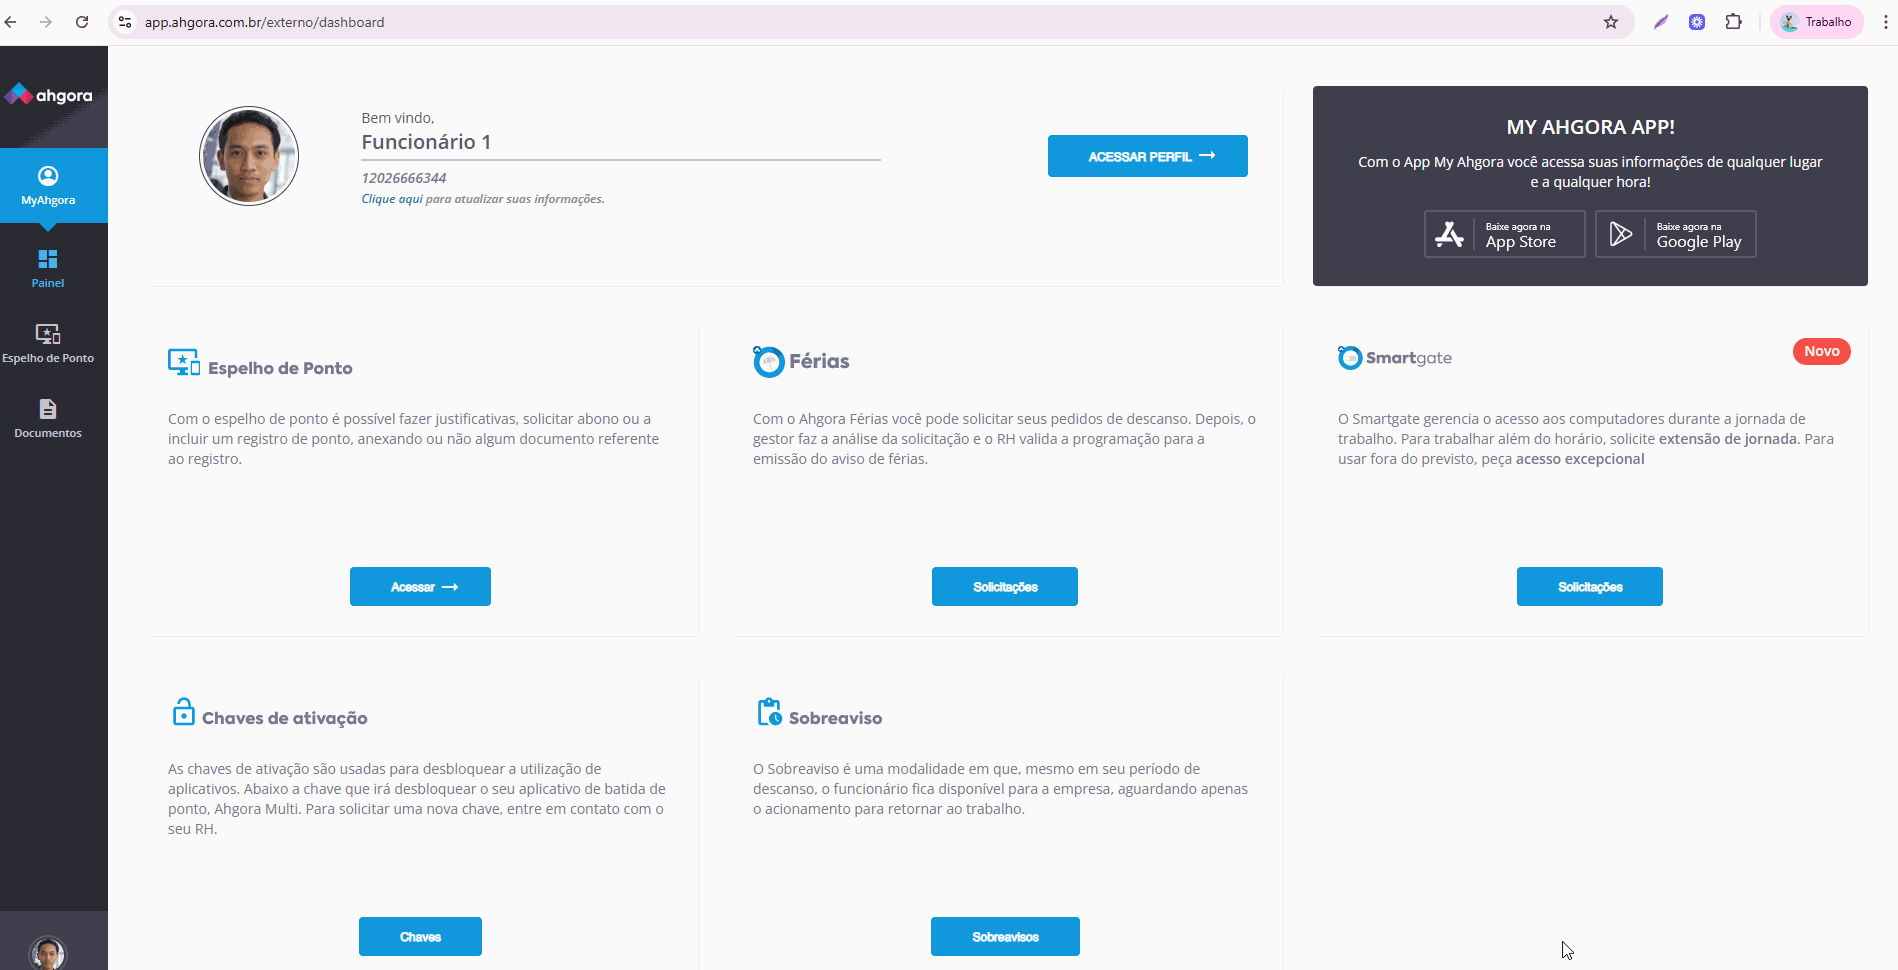
Task: Click the Chaves button
Action: (420, 937)
